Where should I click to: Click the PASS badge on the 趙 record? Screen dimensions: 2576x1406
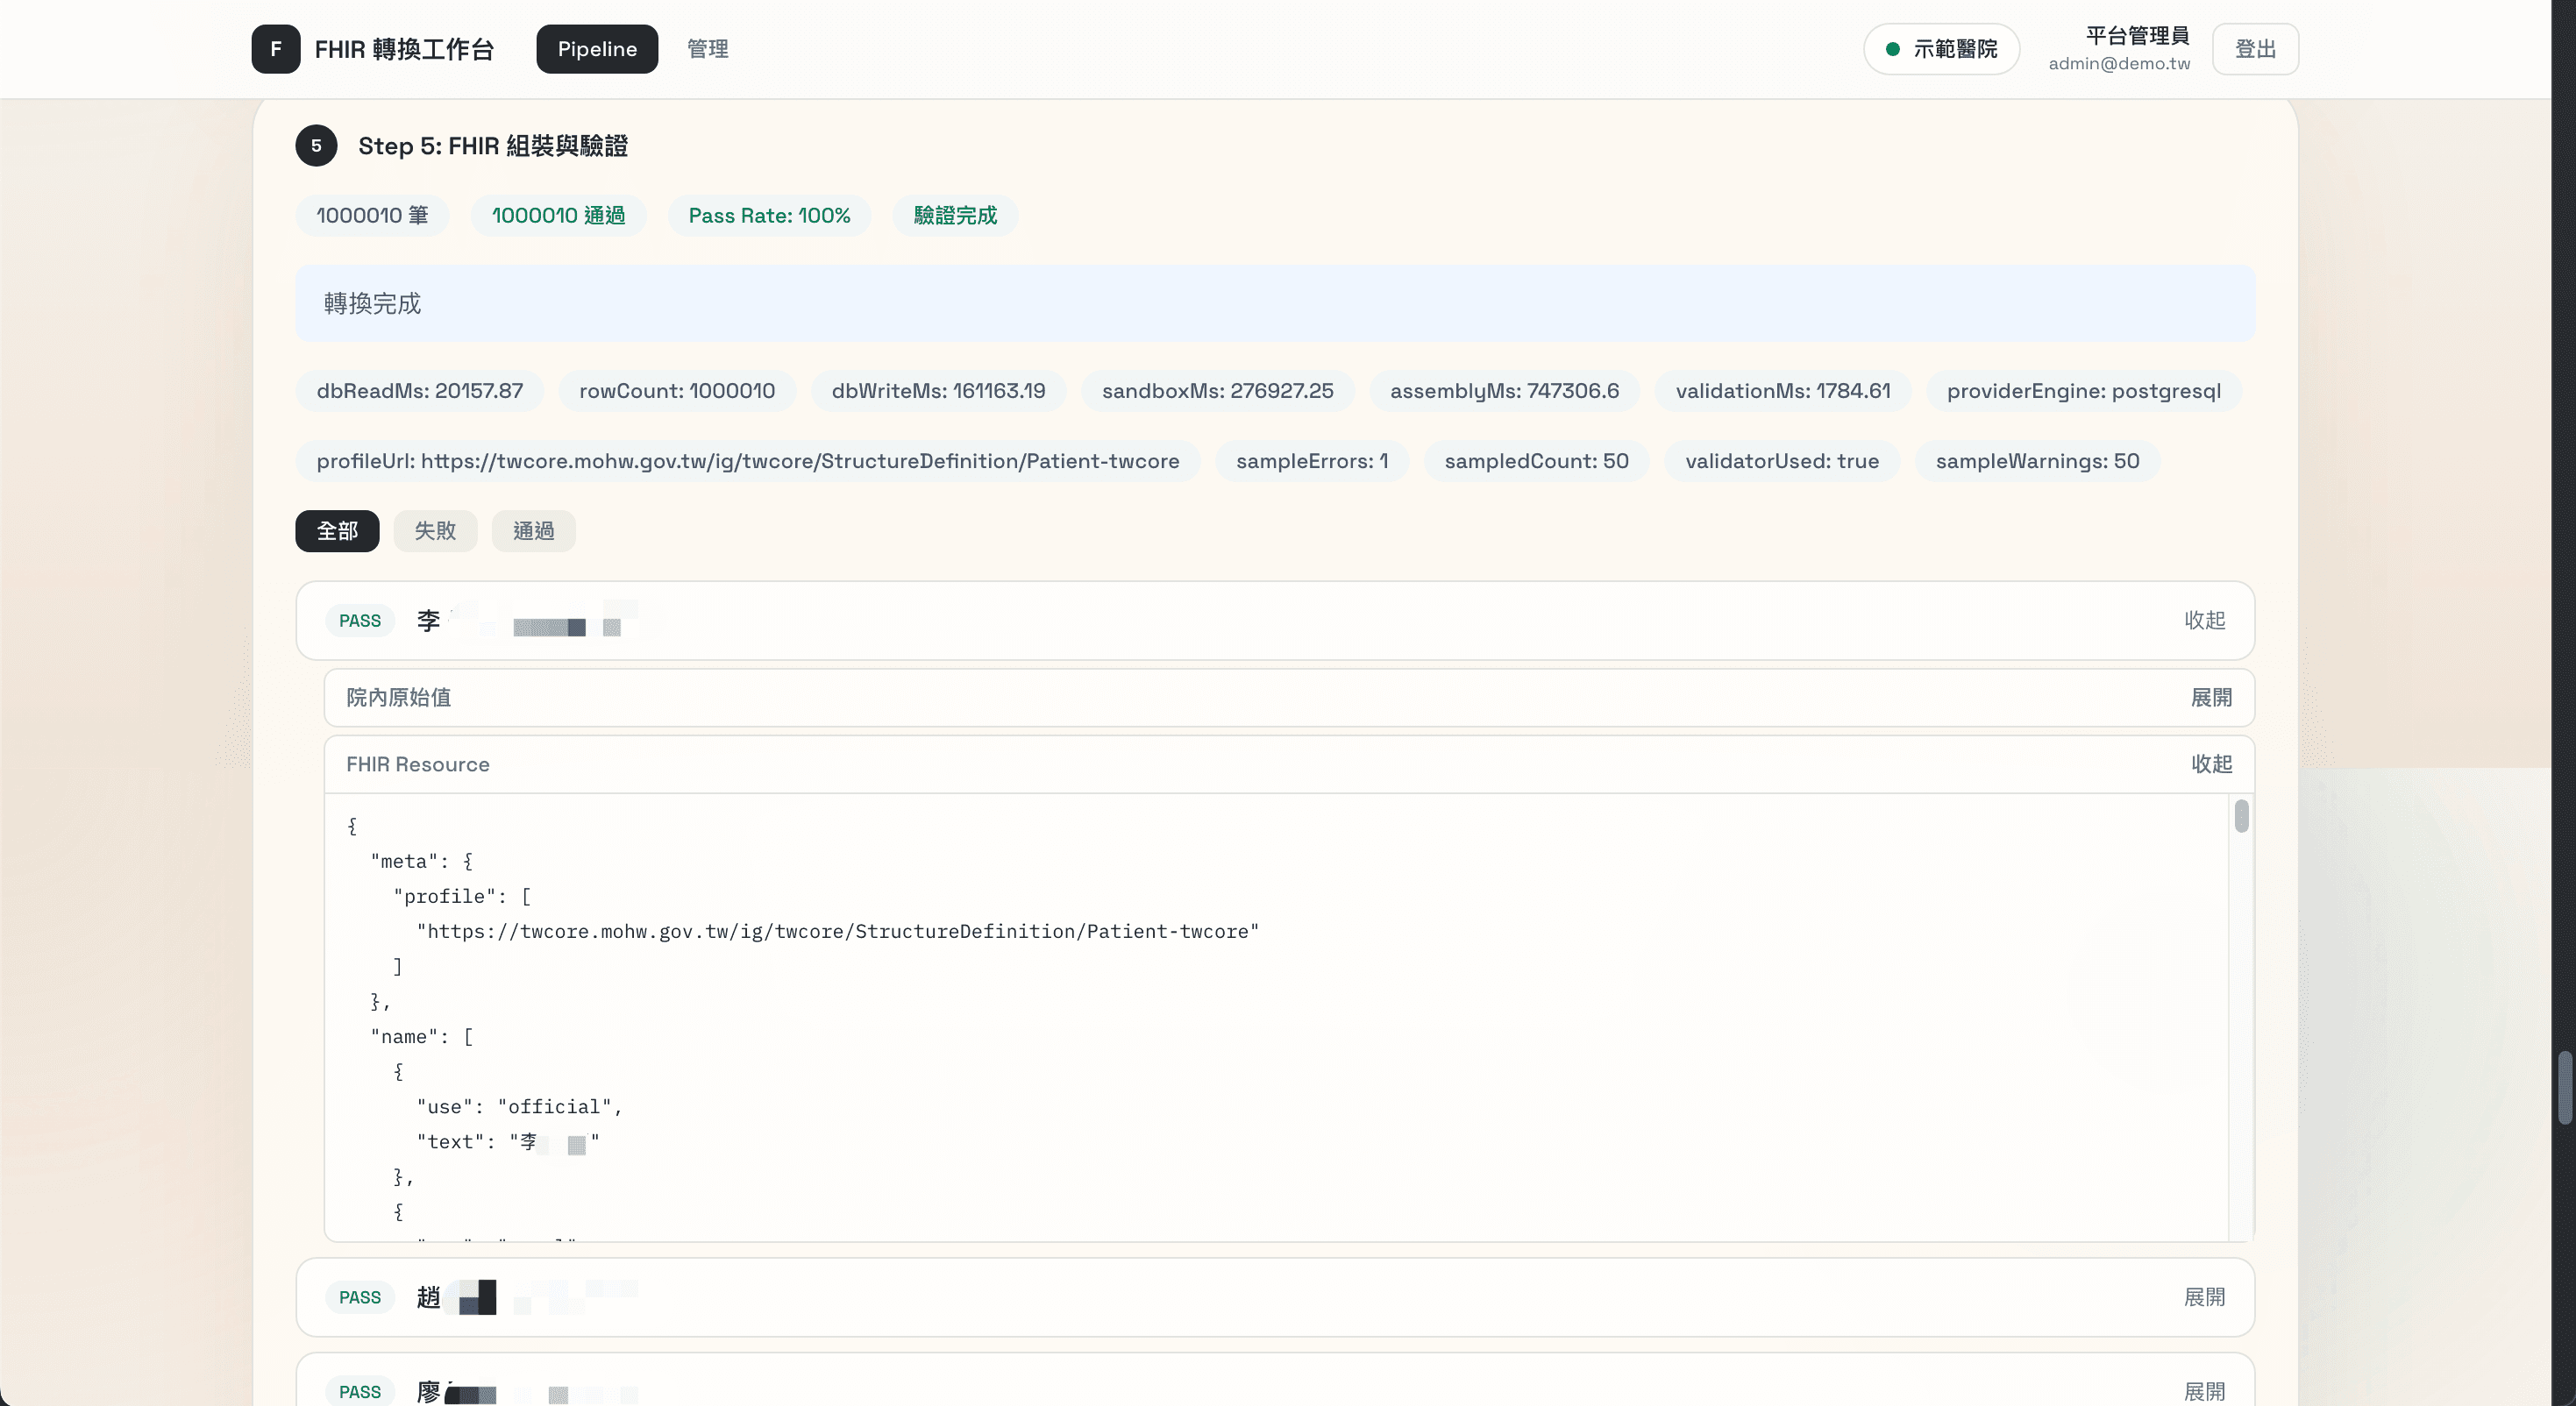pos(359,1297)
